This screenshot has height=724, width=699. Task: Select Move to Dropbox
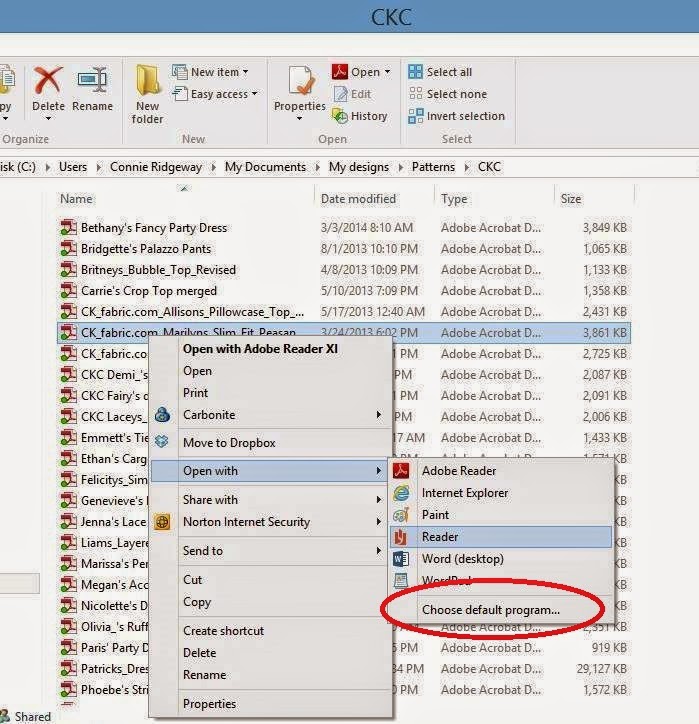pos(229,443)
